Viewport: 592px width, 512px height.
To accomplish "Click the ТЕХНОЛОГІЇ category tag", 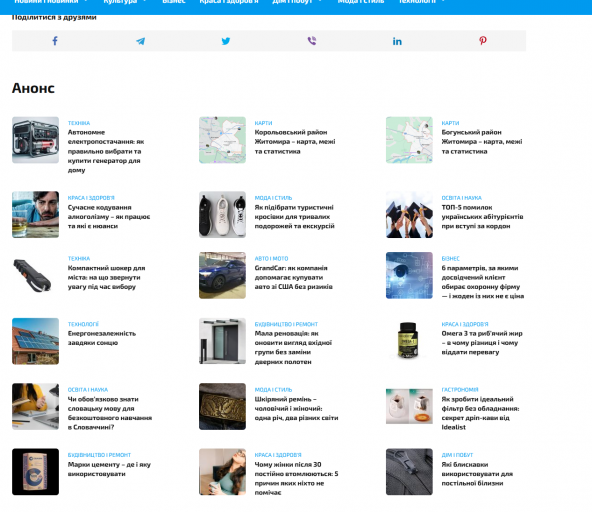I will [83, 324].
